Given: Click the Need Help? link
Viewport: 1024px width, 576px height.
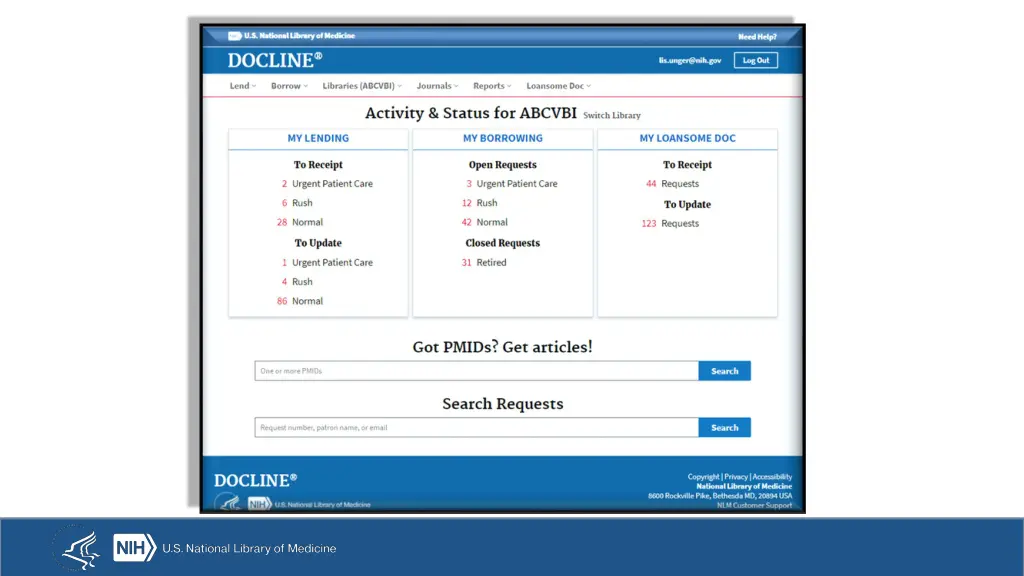Looking at the screenshot, I should (x=757, y=37).
